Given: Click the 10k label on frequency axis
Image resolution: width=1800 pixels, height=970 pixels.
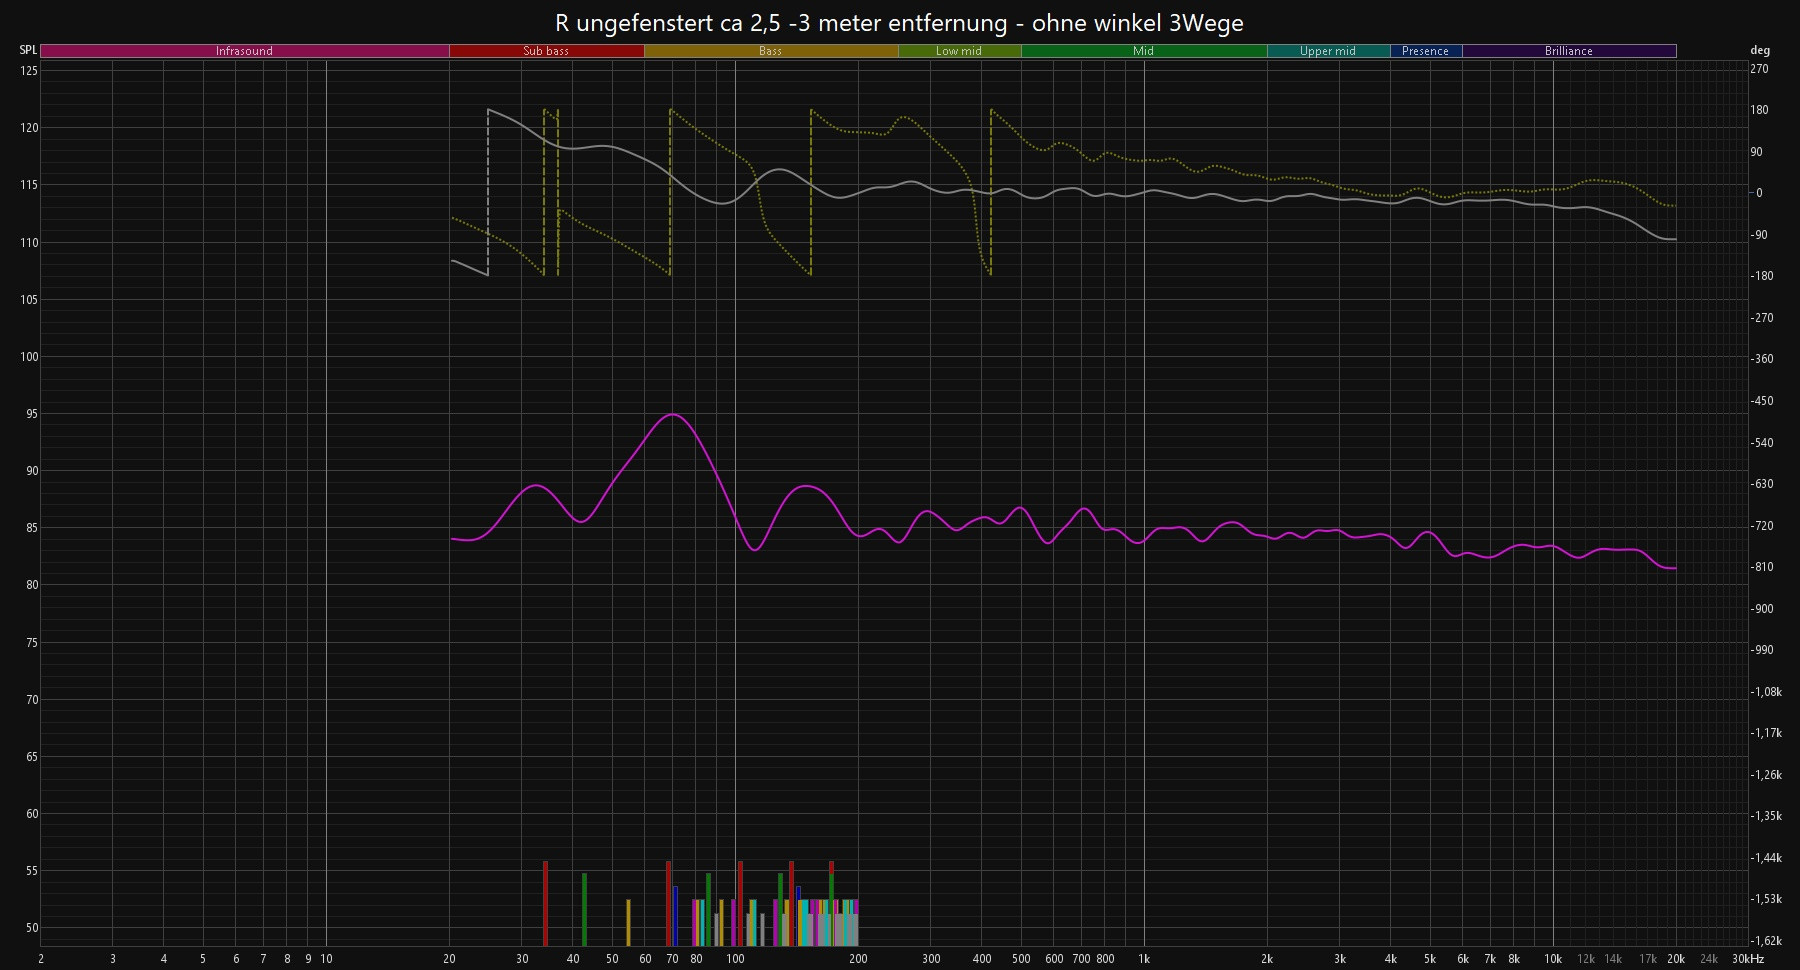Looking at the screenshot, I should (x=1553, y=959).
